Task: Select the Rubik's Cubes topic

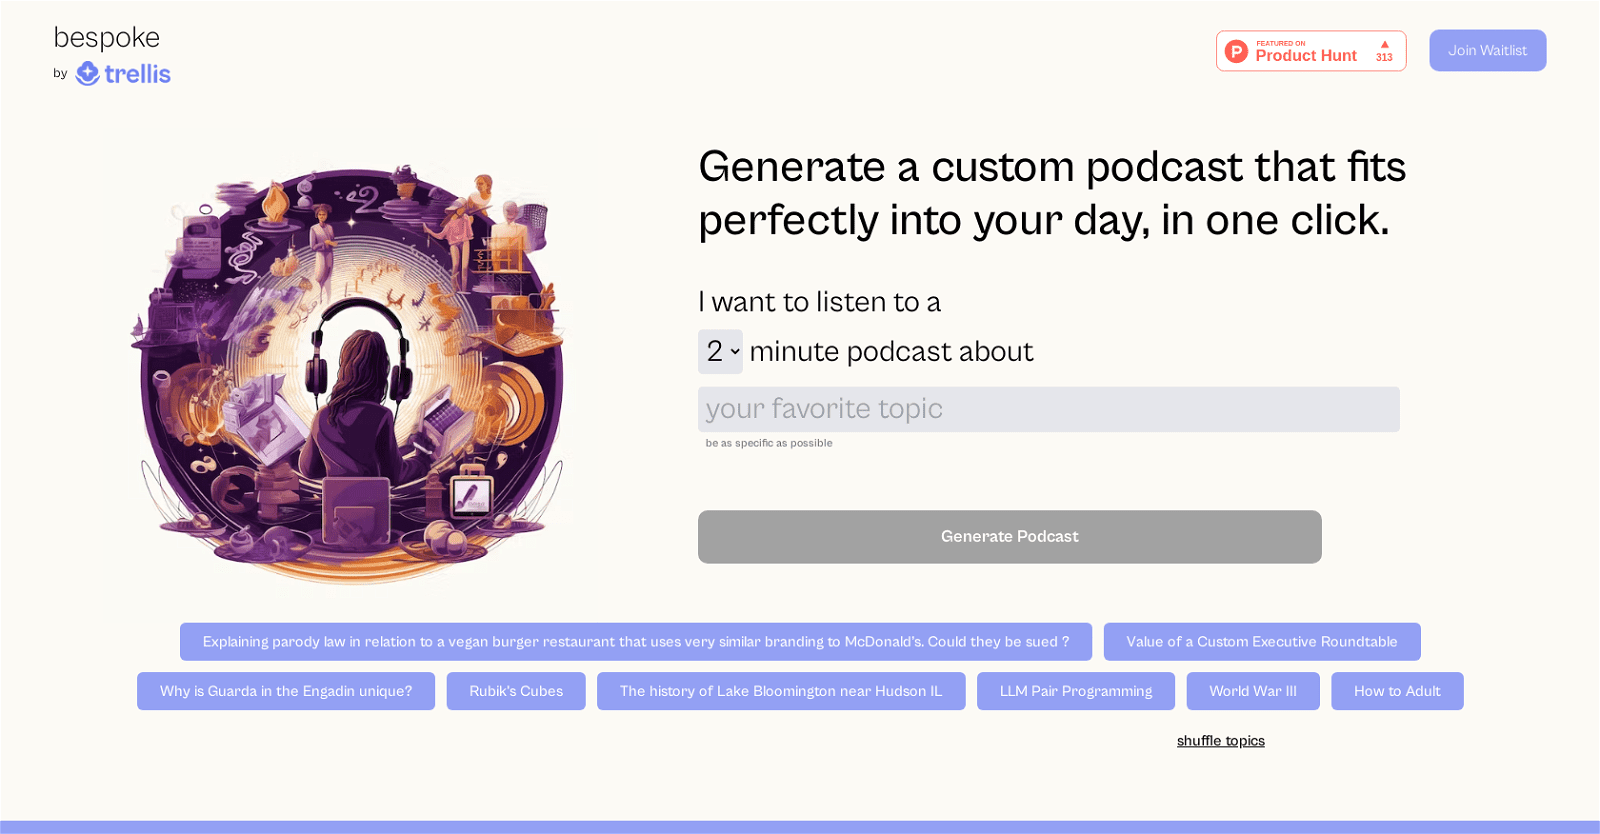Action: [x=516, y=691]
